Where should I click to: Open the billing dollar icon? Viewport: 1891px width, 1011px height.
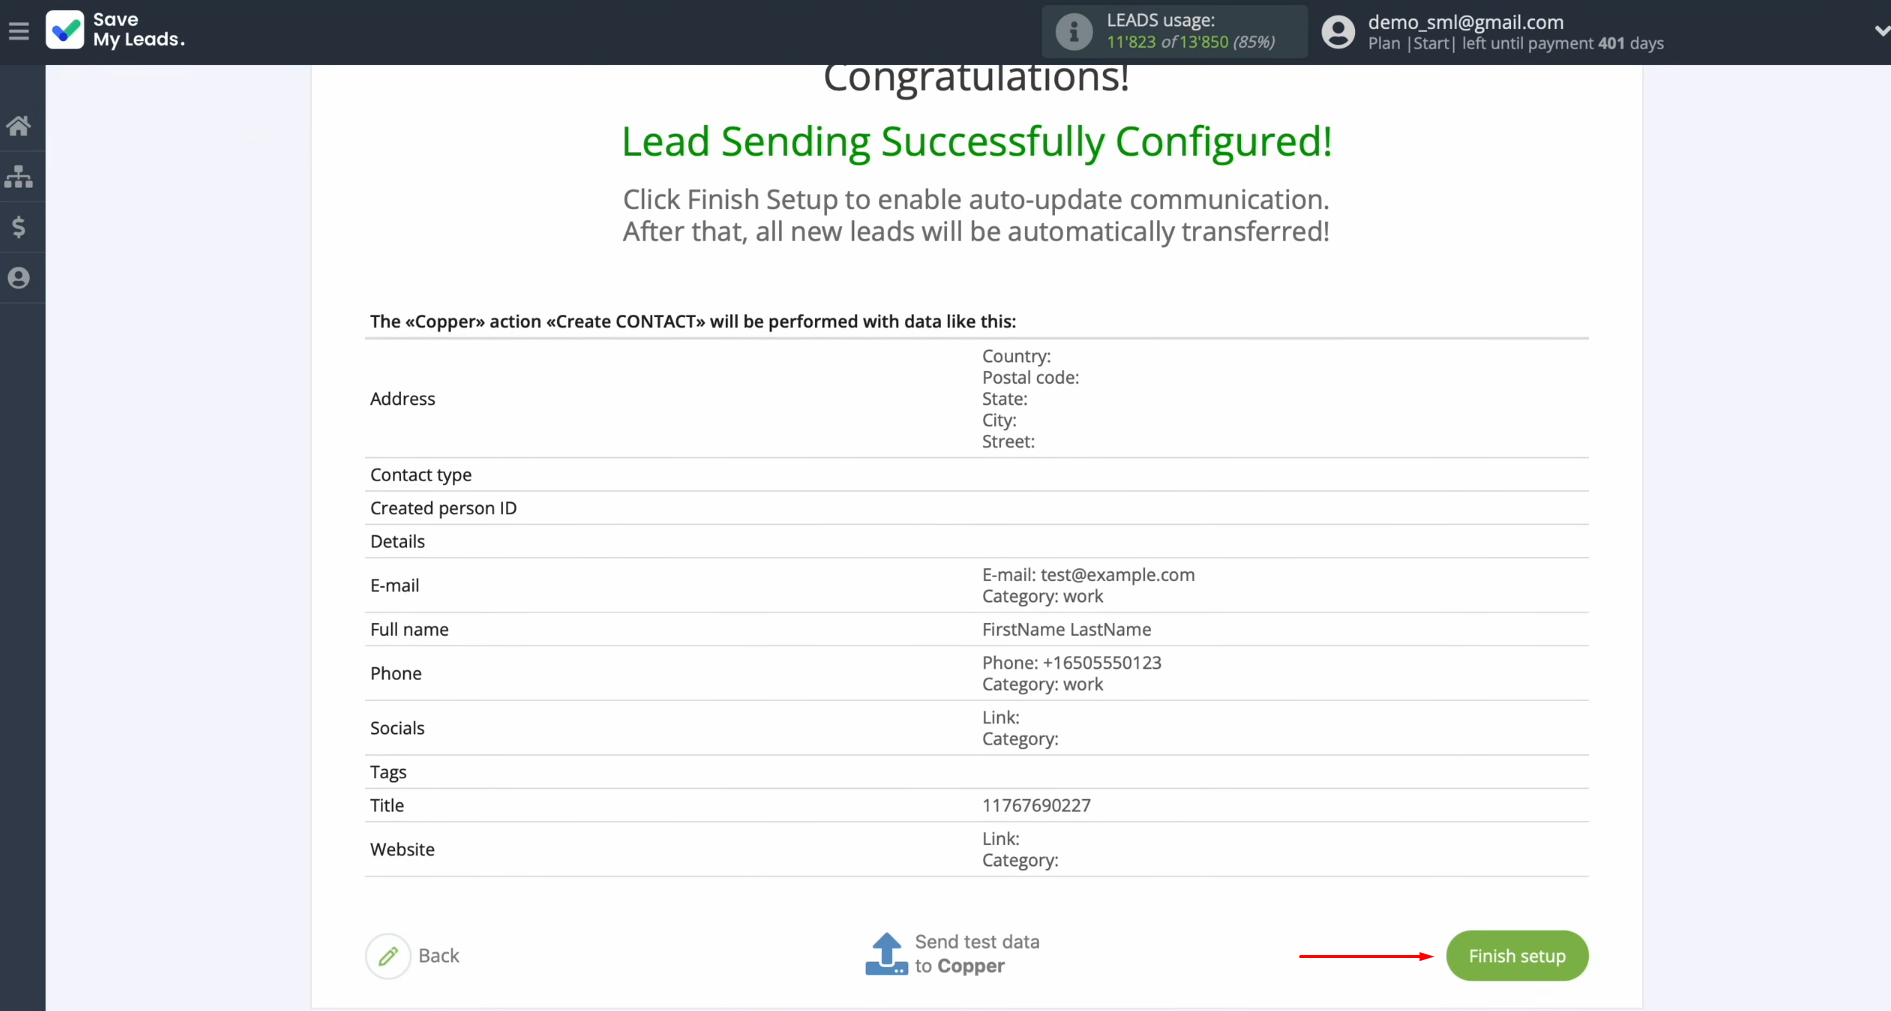coord(18,227)
